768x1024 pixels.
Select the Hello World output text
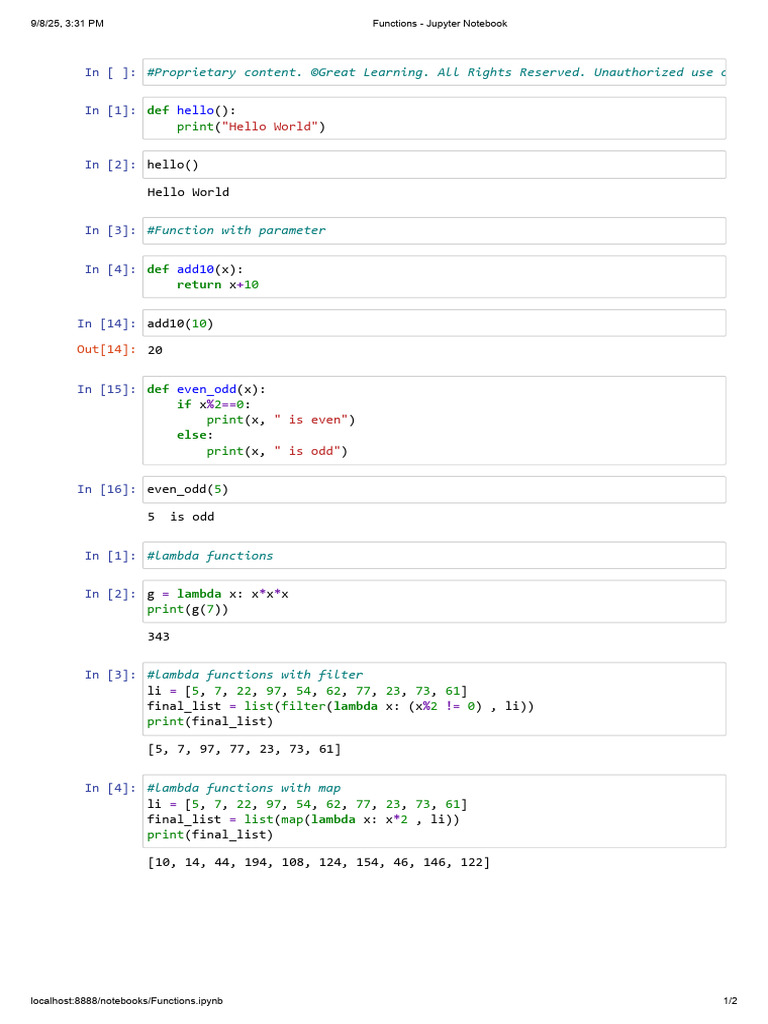[188, 192]
